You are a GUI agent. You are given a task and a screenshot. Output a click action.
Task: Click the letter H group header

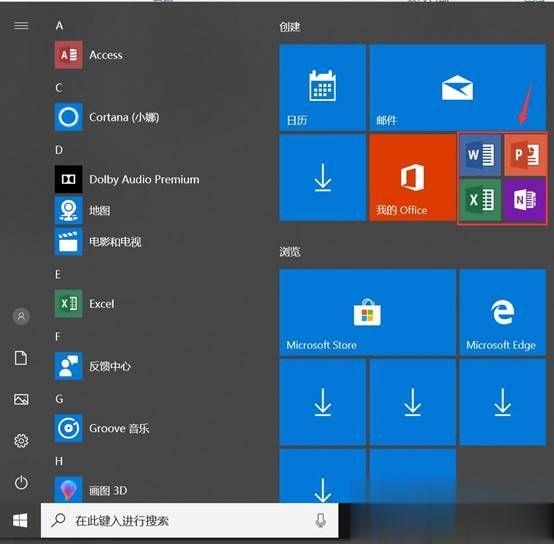pyautogui.click(x=59, y=461)
